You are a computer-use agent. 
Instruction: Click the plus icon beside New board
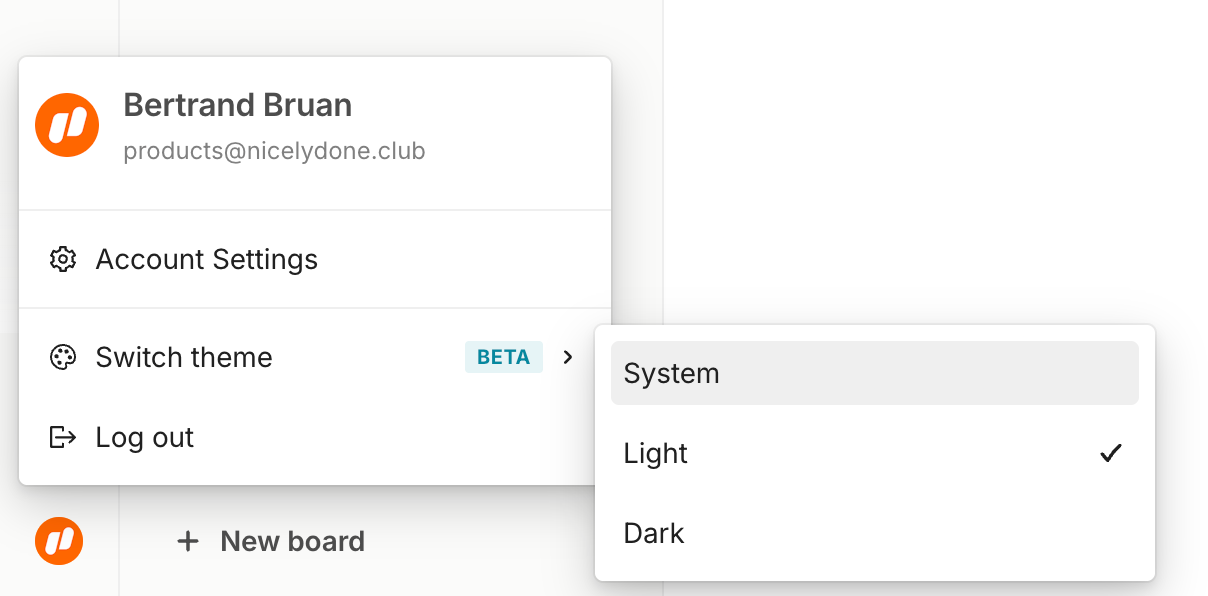click(187, 542)
